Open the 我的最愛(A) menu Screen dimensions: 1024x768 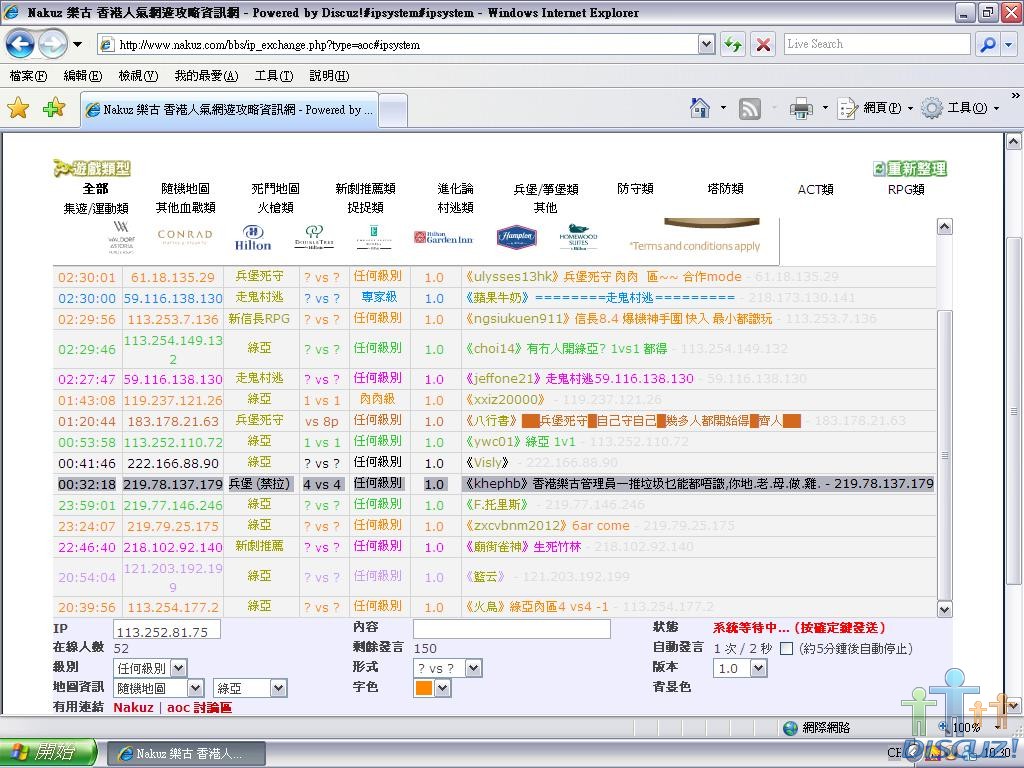click(206, 76)
